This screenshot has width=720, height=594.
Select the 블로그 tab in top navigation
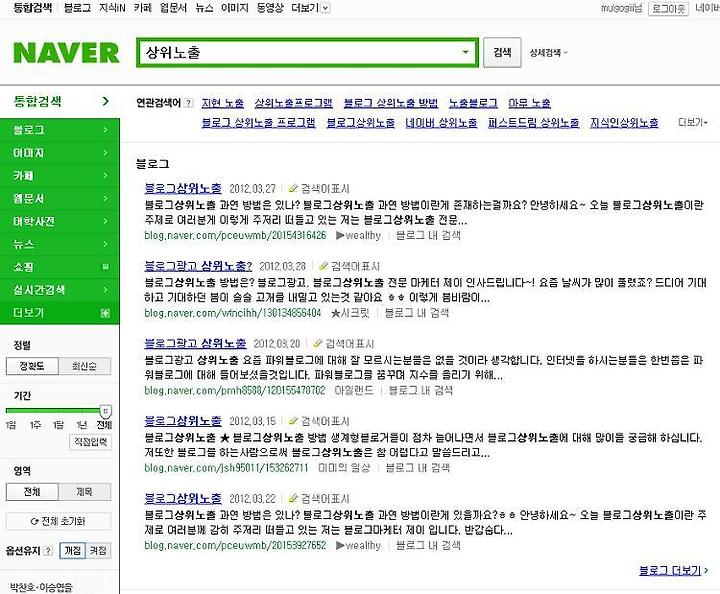(77, 8)
